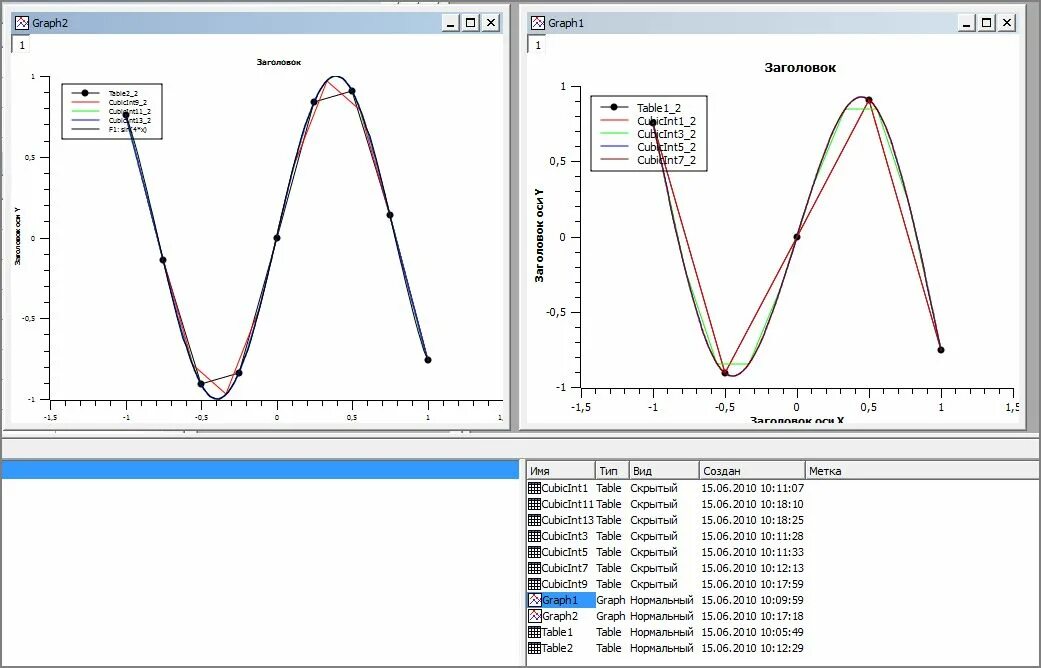This screenshot has height=668, width=1041.
Task: Click Table1_2 legend entry in Graph1
Action: tap(659, 108)
